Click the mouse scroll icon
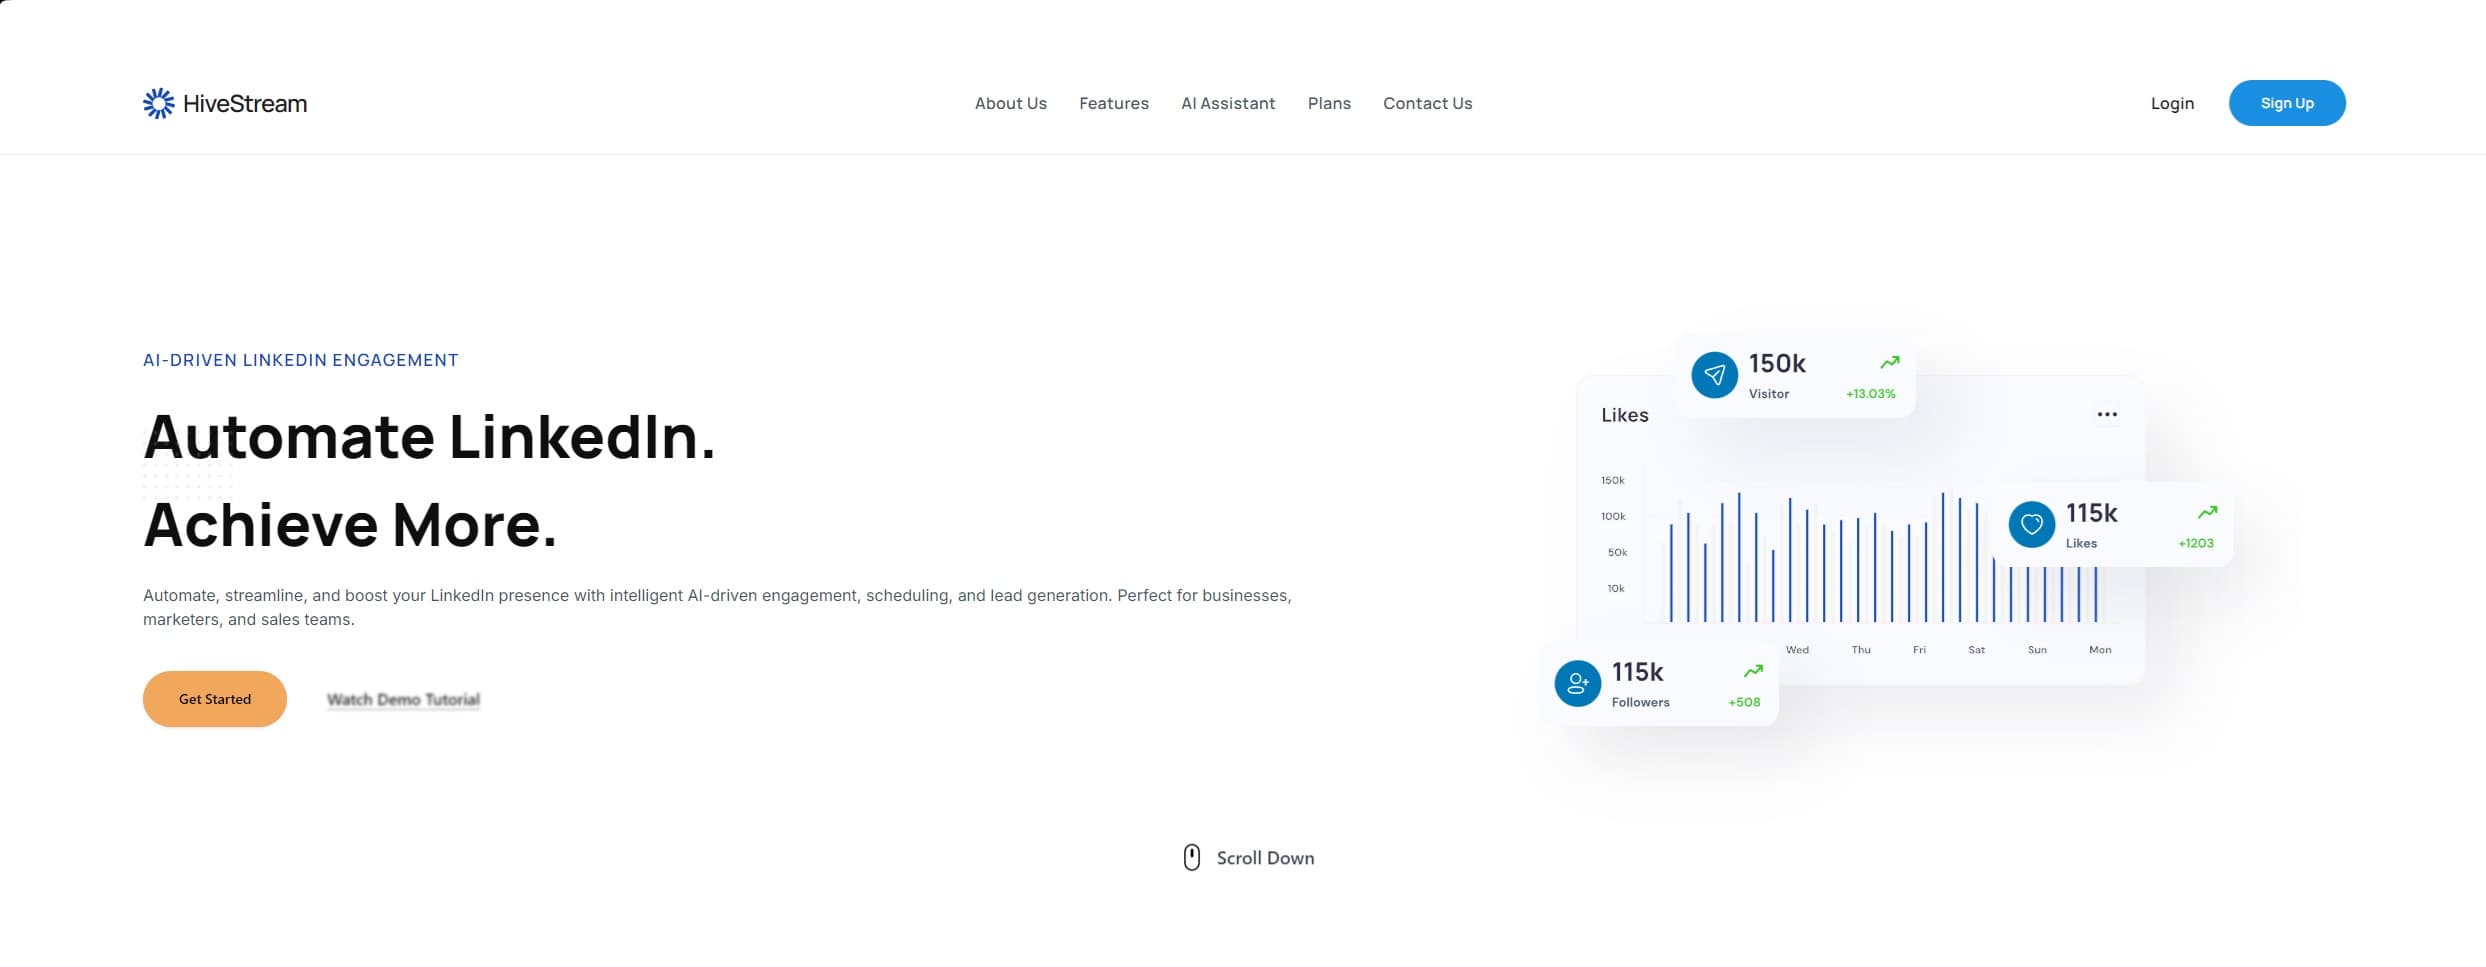This screenshot has width=2486, height=967. coord(1191,857)
